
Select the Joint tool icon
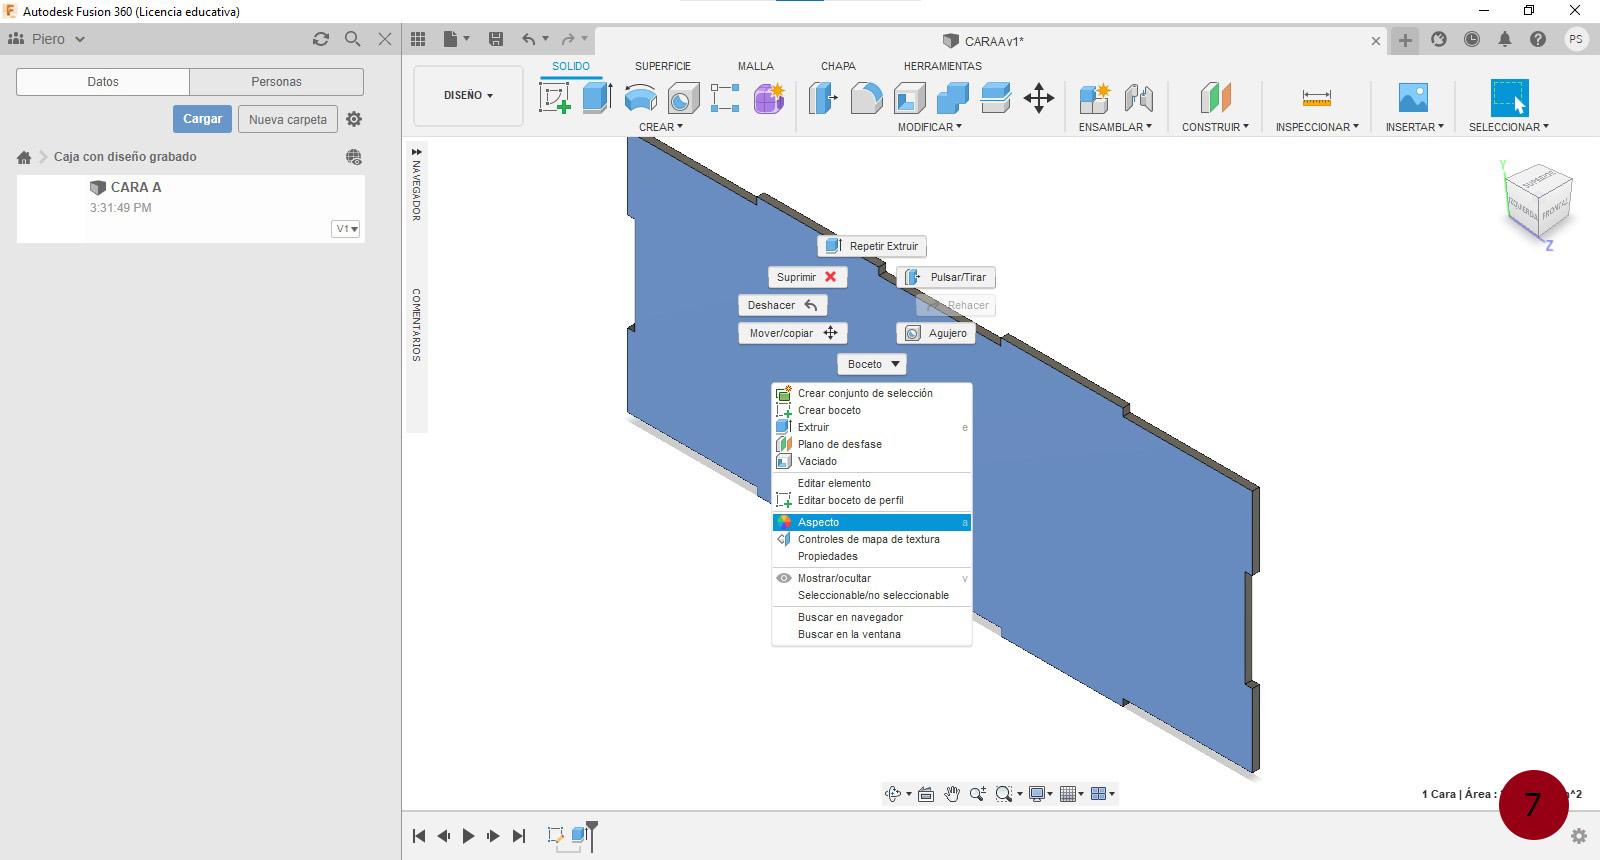click(x=1139, y=98)
